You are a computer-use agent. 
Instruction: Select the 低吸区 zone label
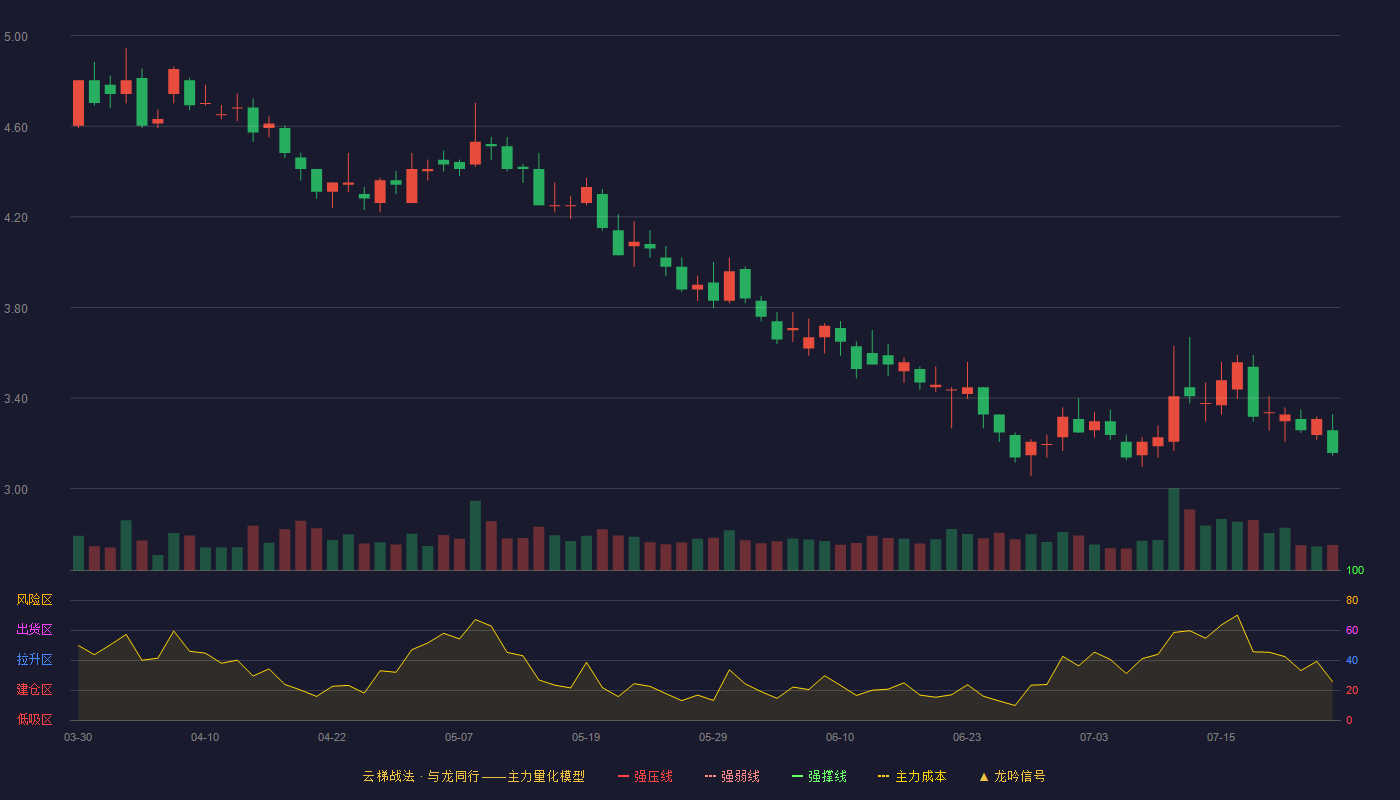(34, 719)
